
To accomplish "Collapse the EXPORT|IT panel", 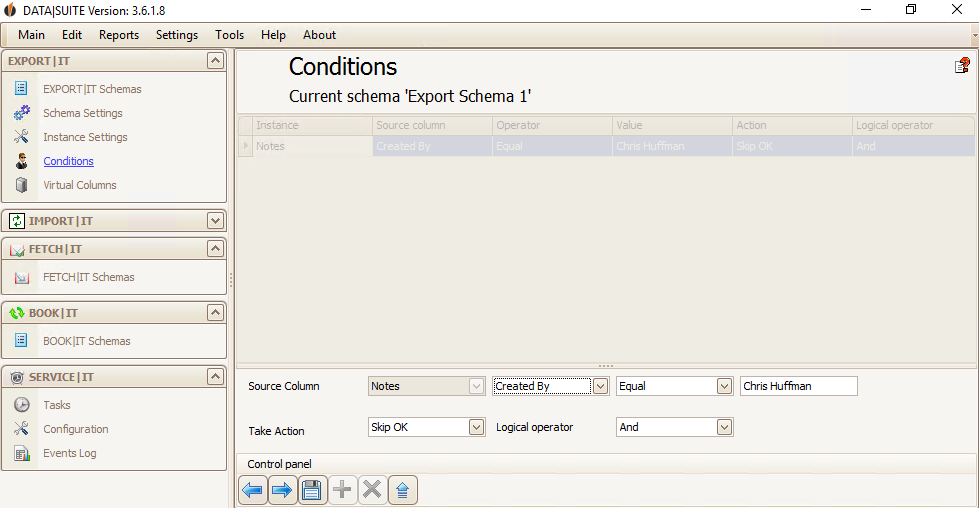I will click(x=215, y=61).
